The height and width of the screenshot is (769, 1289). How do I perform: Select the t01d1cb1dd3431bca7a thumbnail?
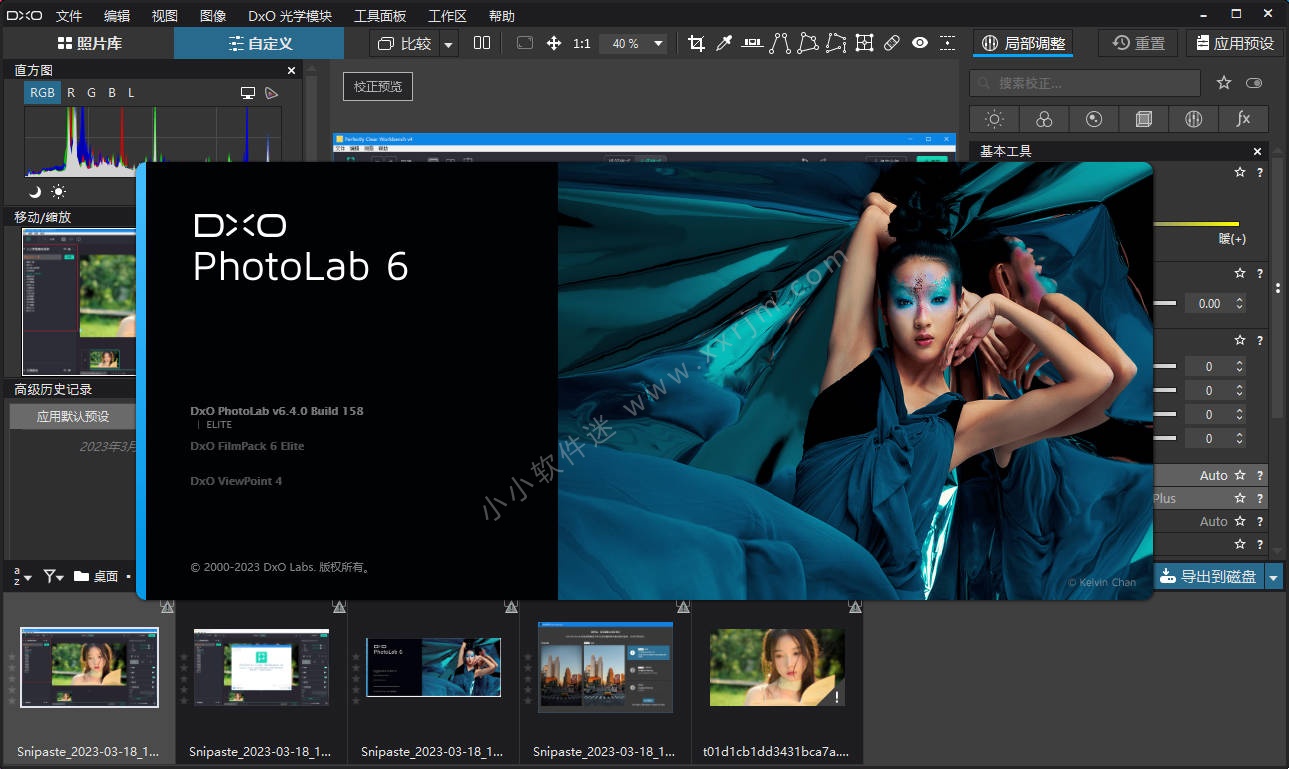point(777,667)
